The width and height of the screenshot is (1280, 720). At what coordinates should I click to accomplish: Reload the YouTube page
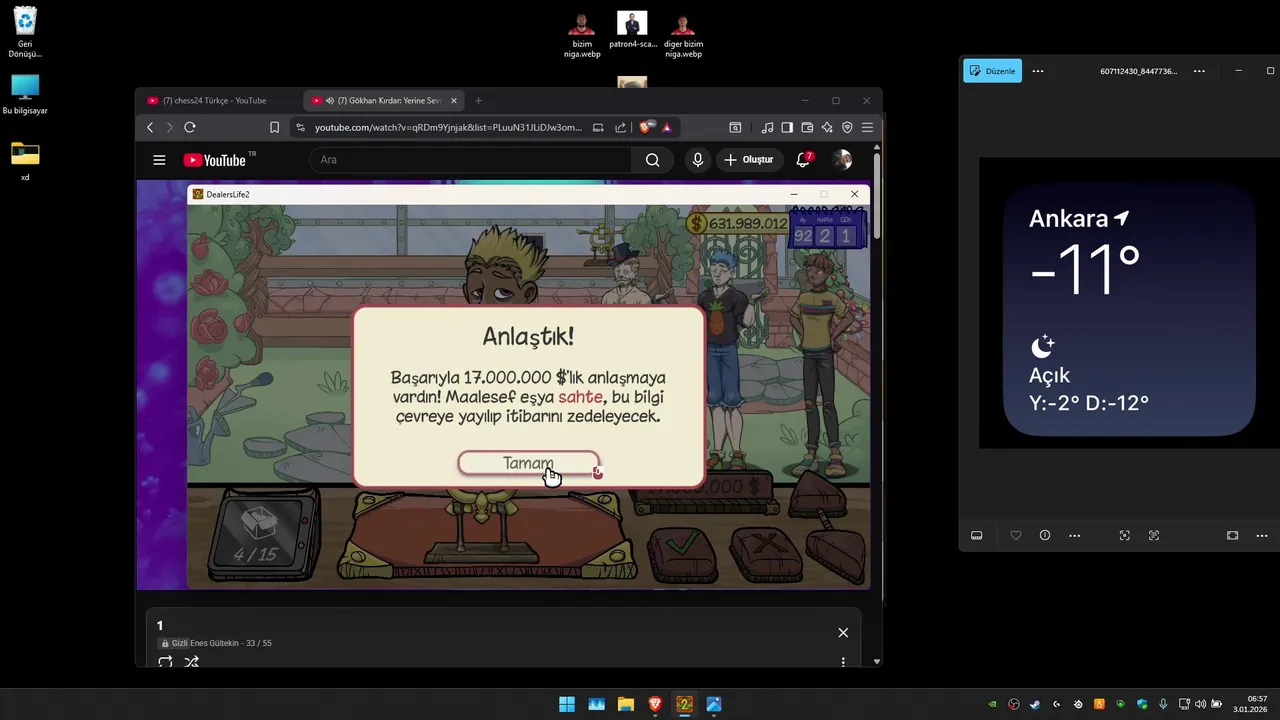(x=189, y=128)
